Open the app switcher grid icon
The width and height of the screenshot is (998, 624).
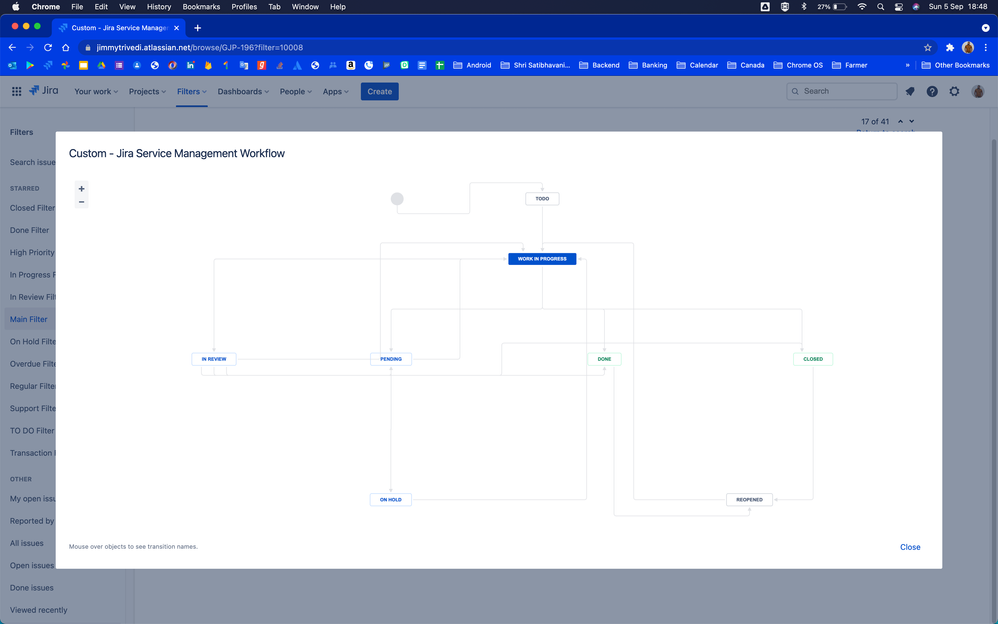(x=16, y=90)
